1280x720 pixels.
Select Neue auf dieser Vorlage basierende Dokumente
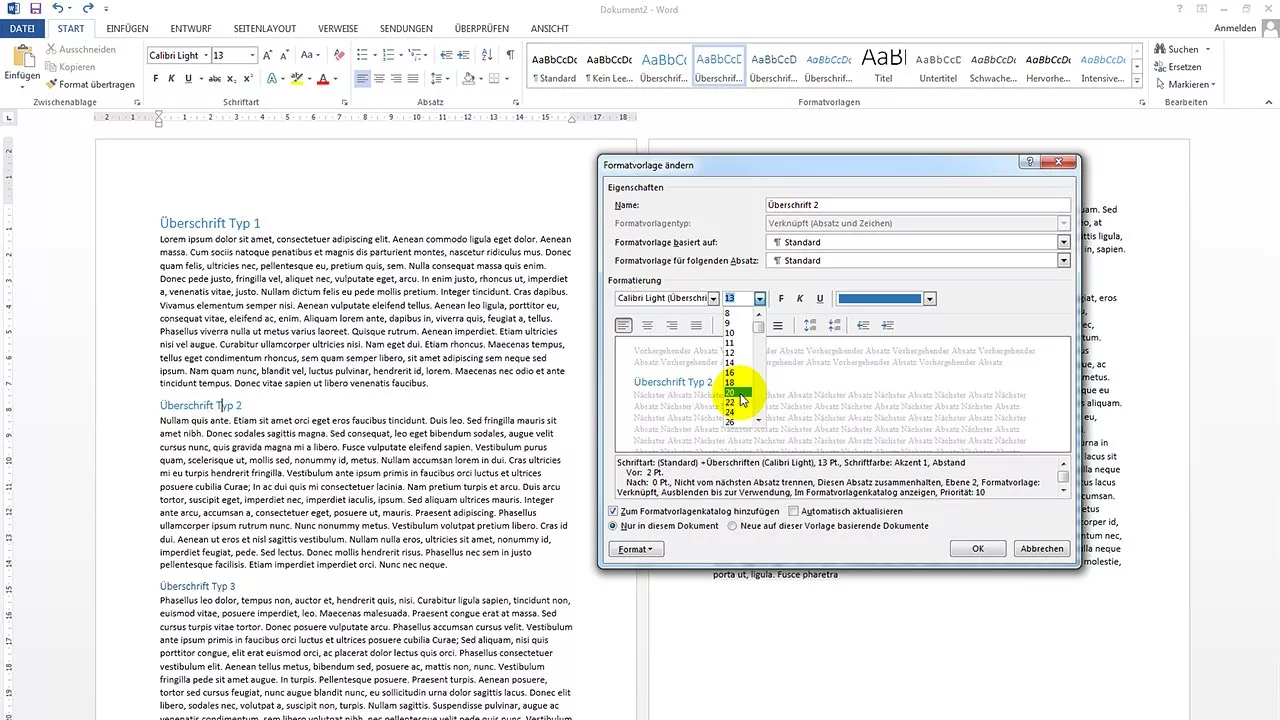pos(732,526)
